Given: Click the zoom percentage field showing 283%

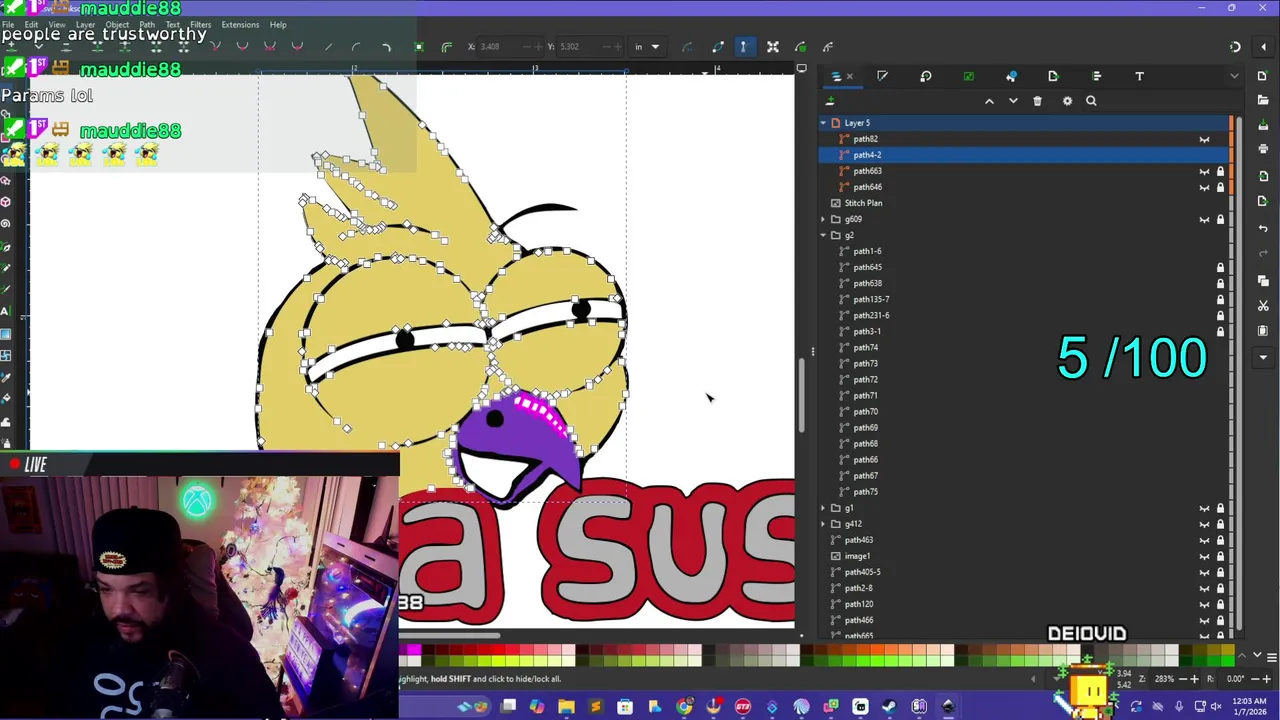Looking at the screenshot, I should point(1165,679).
